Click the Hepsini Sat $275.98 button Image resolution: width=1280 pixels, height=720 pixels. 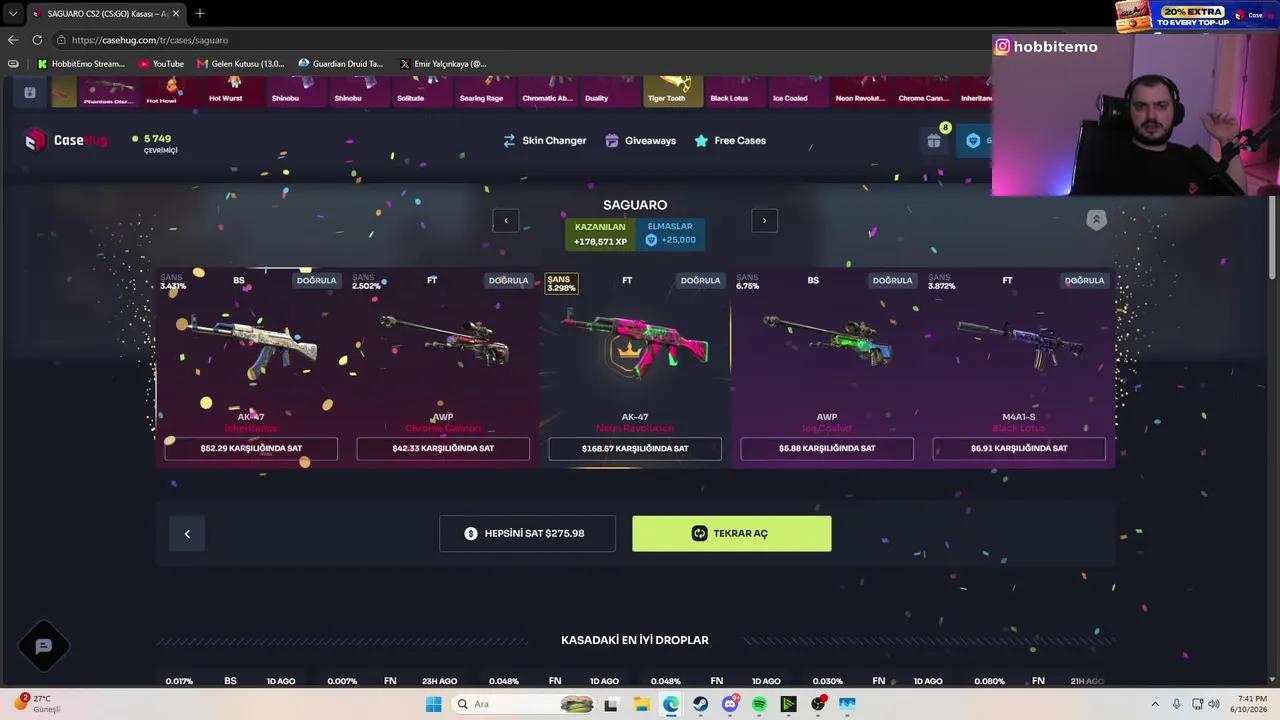pyautogui.click(x=527, y=534)
